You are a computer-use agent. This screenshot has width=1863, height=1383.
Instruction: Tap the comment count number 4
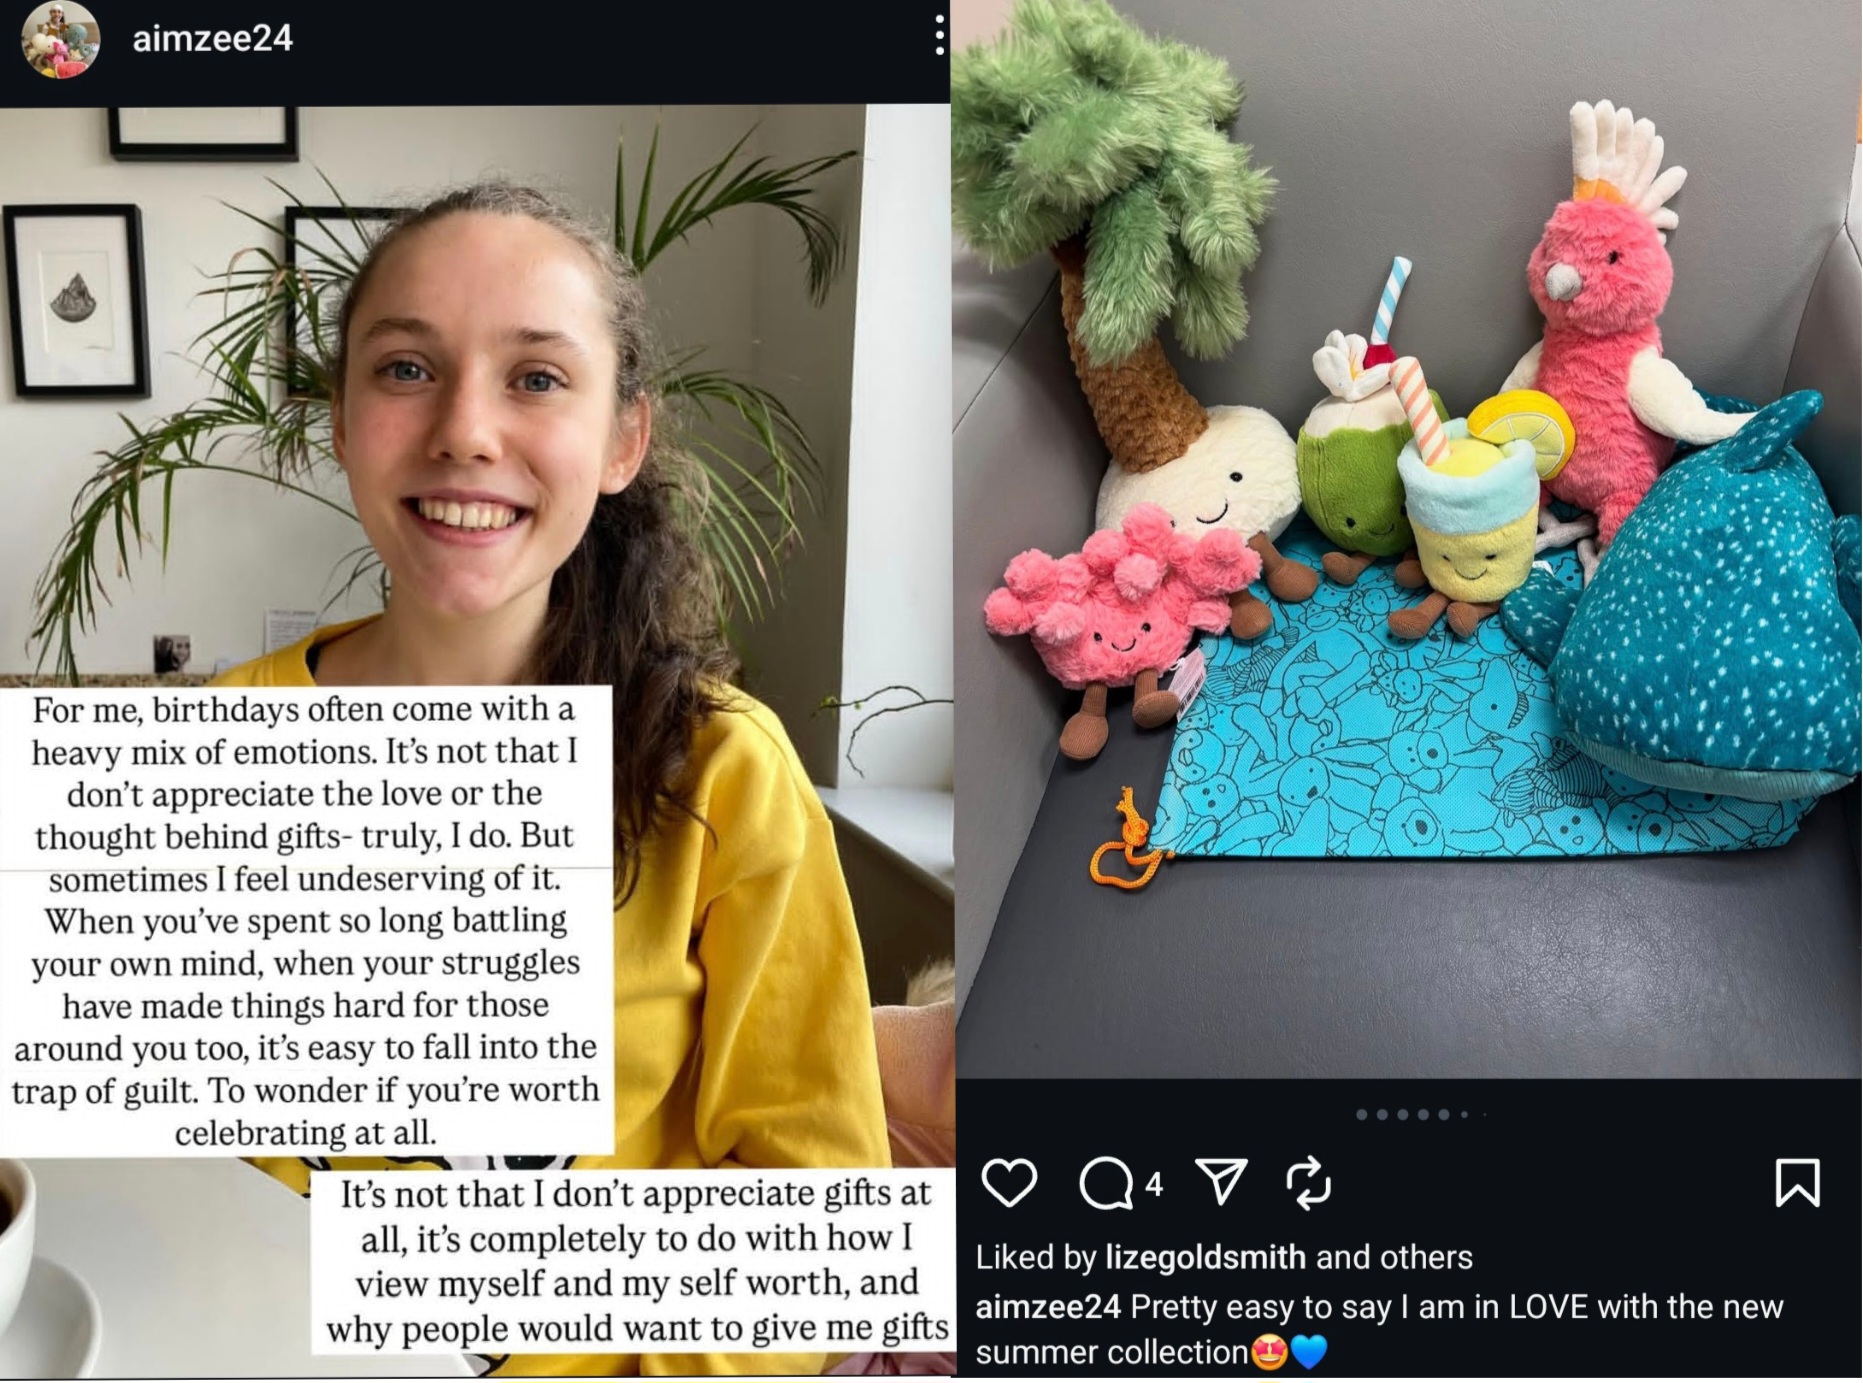pyautogui.click(x=1154, y=1185)
